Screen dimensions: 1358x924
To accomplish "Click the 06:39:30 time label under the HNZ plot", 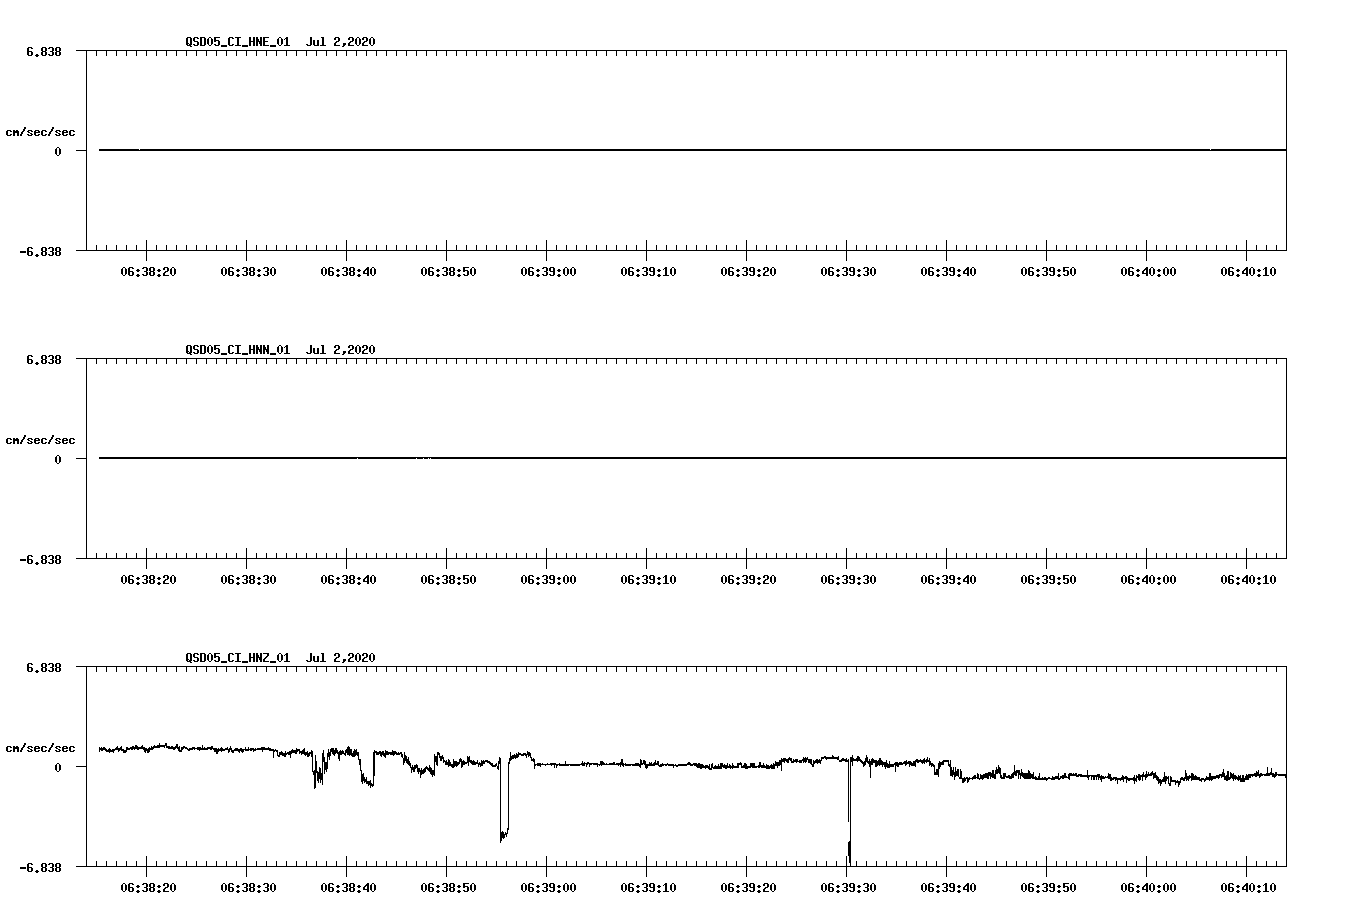I will click(848, 887).
